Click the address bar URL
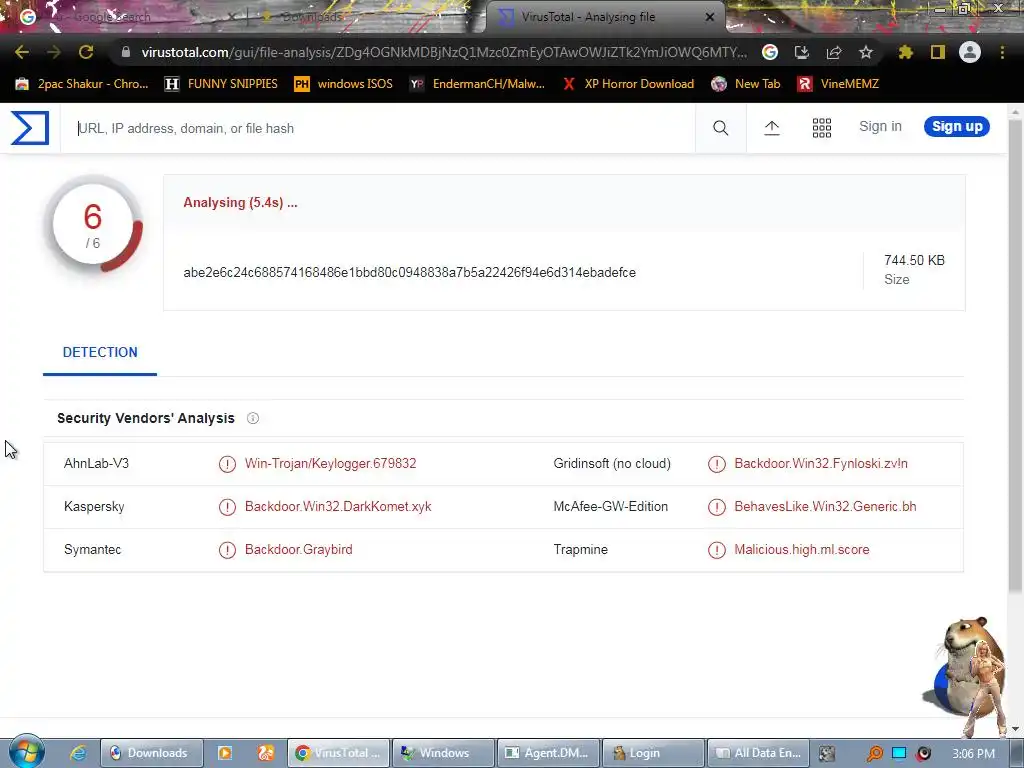 pyautogui.click(x=444, y=52)
